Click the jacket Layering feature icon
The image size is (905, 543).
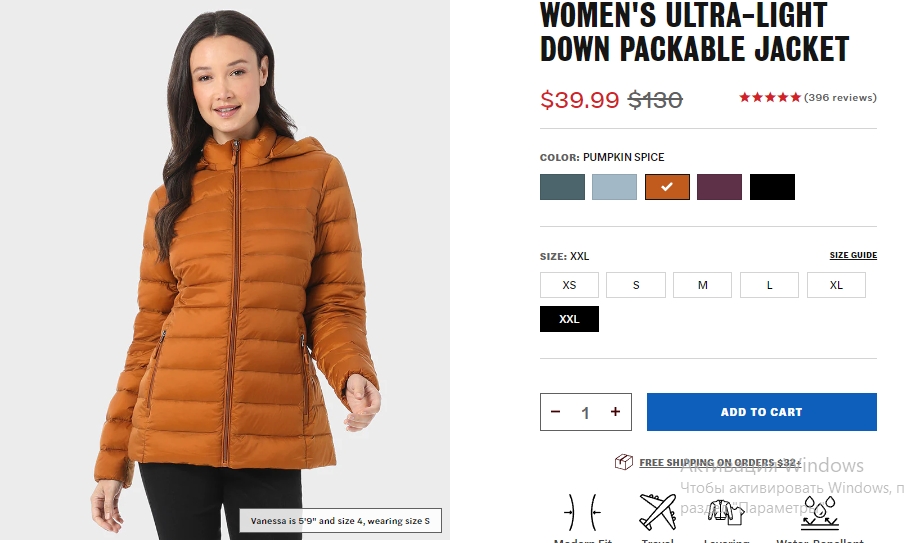(726, 512)
